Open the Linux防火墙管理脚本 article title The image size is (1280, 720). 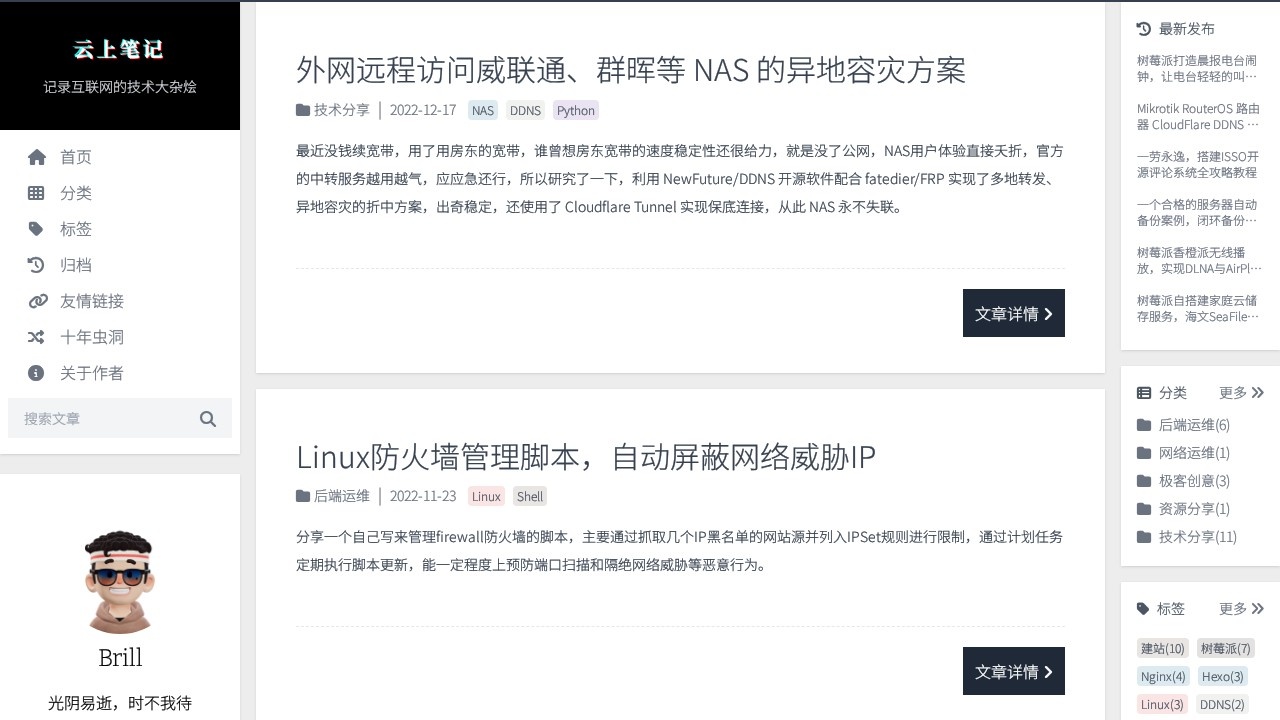click(x=584, y=457)
